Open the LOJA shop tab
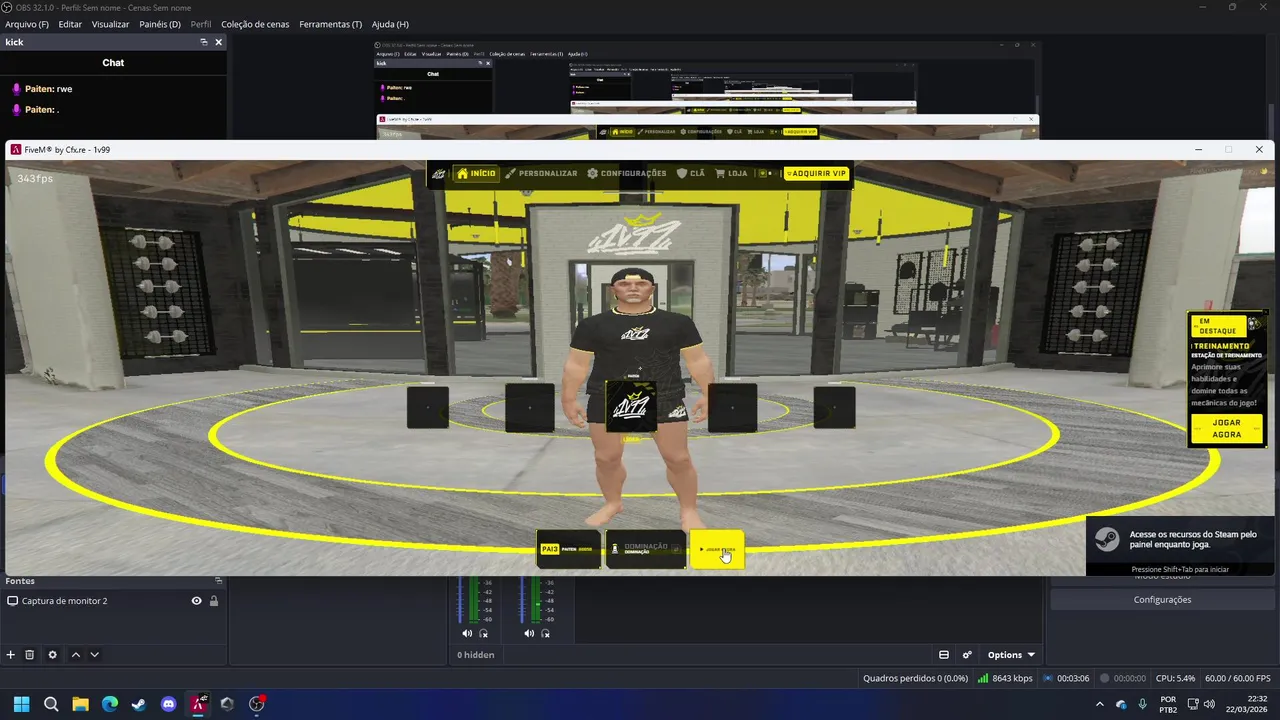 [731, 173]
